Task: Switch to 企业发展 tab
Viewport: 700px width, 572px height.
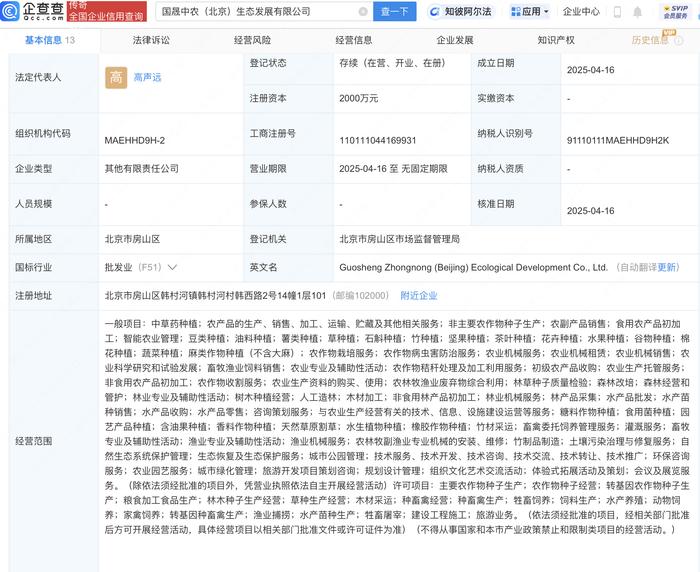Action: [455, 40]
